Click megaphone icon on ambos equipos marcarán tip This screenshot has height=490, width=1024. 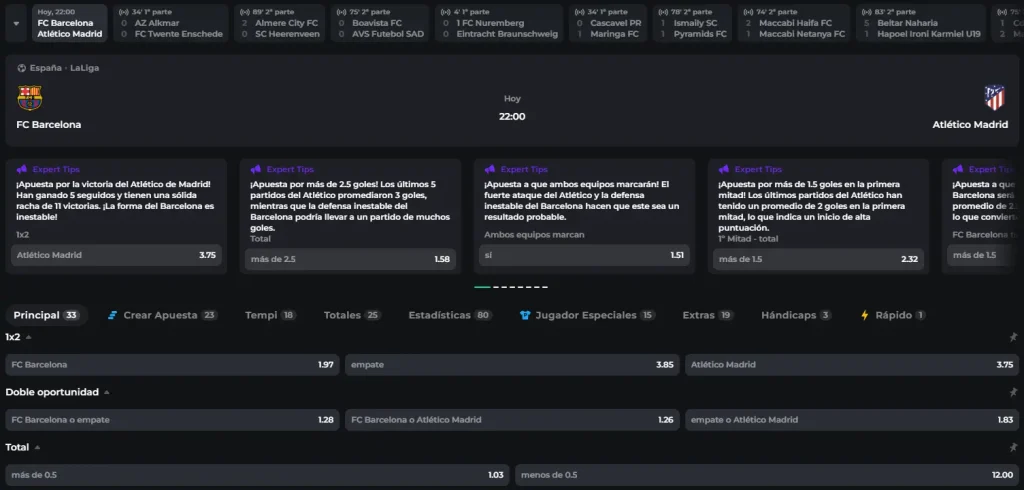[489, 169]
